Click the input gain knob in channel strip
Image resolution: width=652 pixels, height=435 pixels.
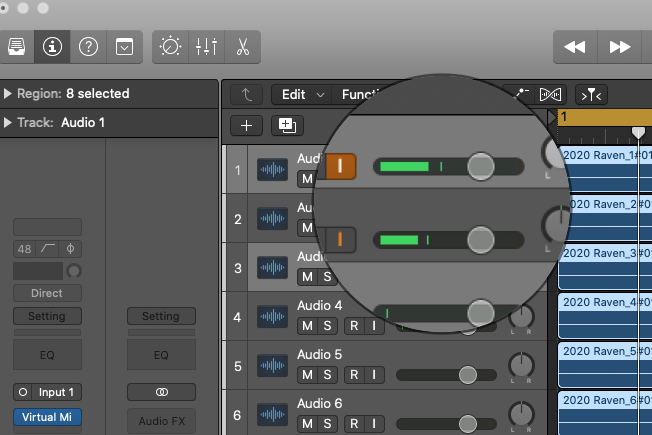74,271
